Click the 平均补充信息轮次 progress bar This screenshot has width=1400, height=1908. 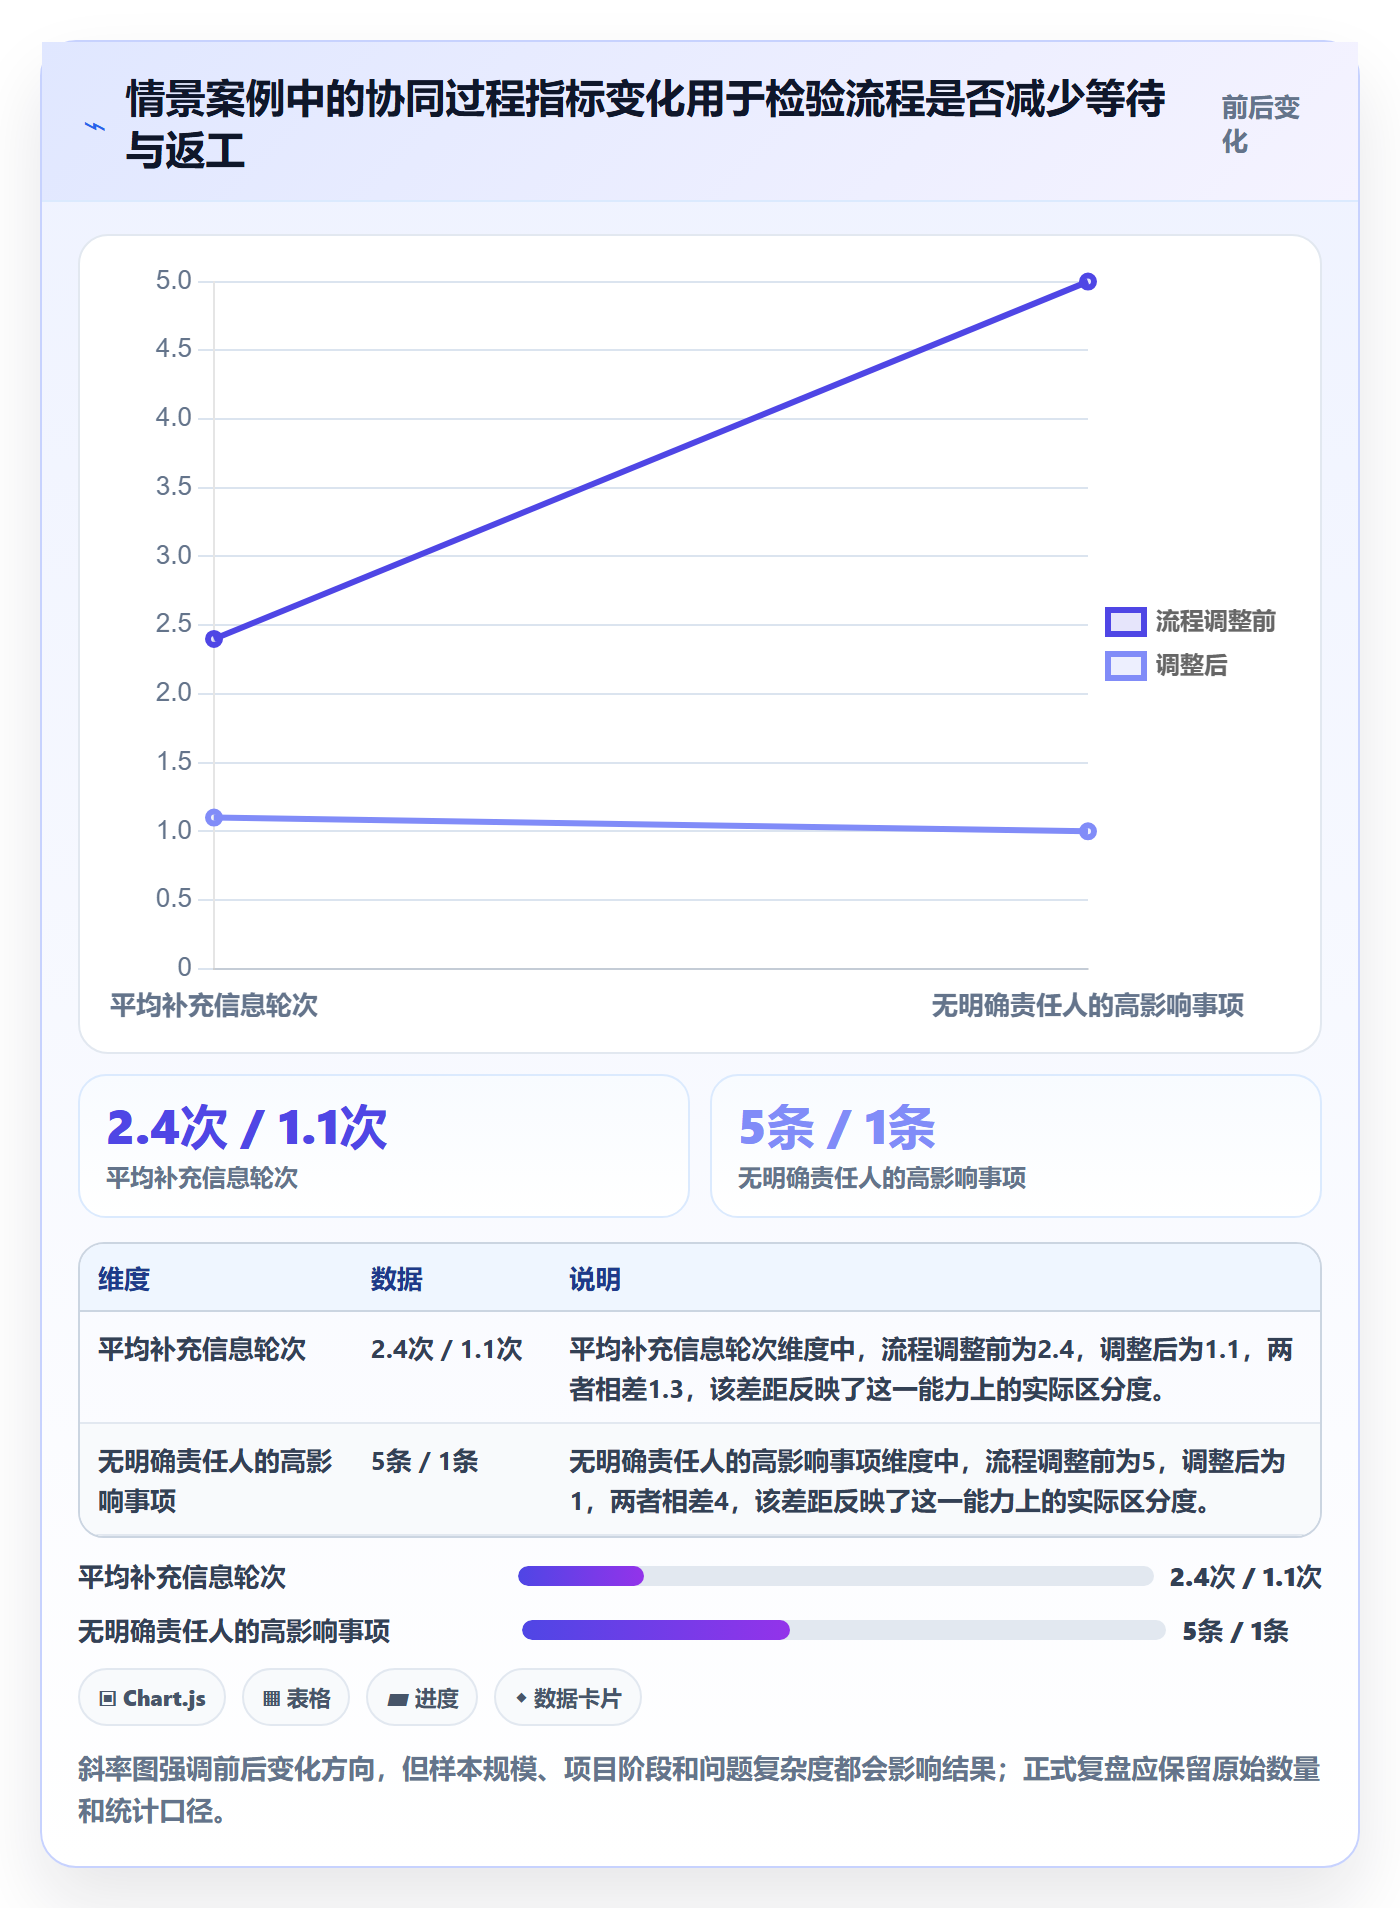pyautogui.click(x=836, y=1576)
